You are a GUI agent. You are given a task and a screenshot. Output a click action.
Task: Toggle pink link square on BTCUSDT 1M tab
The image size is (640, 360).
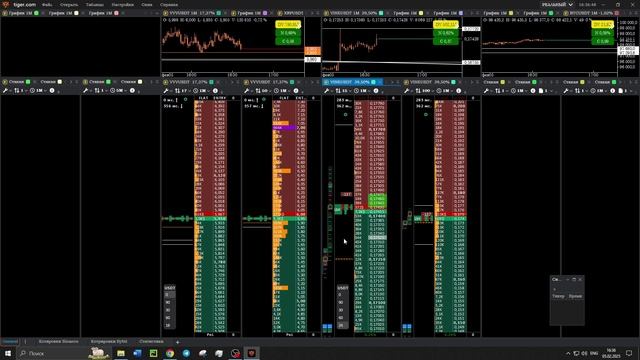tap(616, 13)
